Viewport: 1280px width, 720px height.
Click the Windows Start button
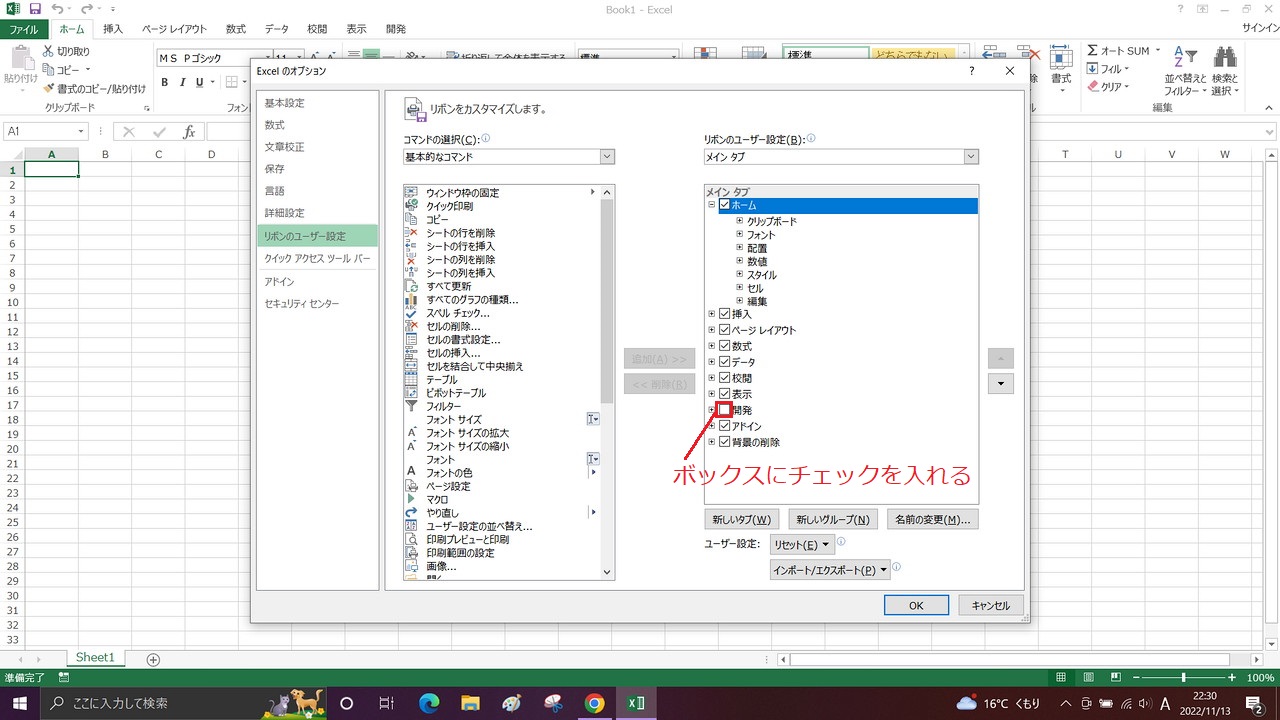click(x=21, y=703)
